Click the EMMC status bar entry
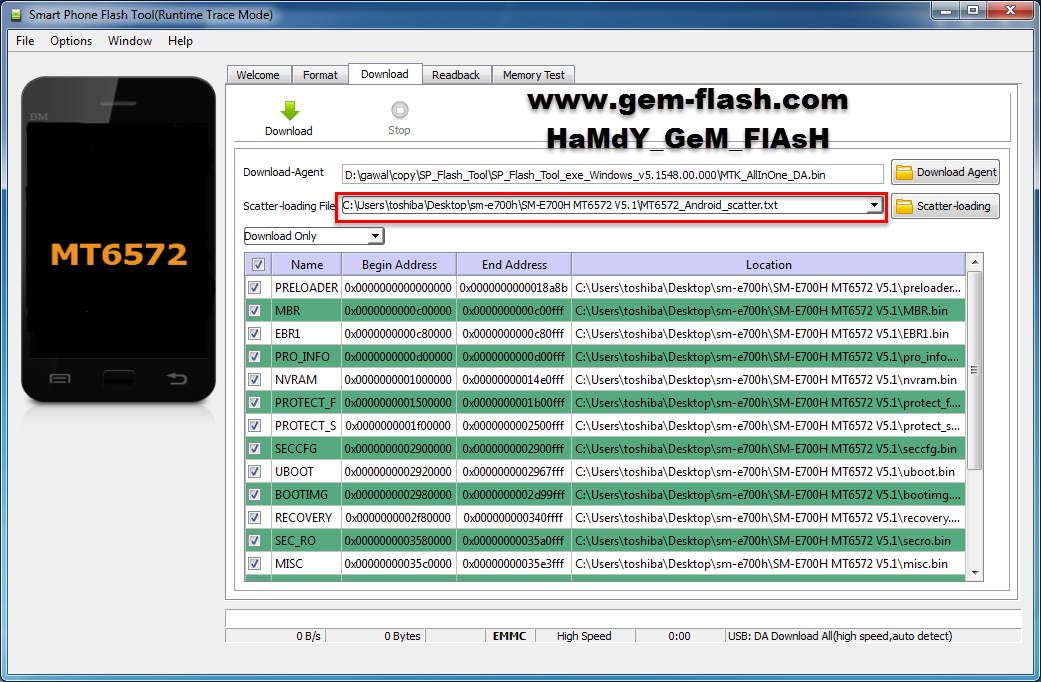This screenshot has width=1041, height=682. click(x=509, y=636)
